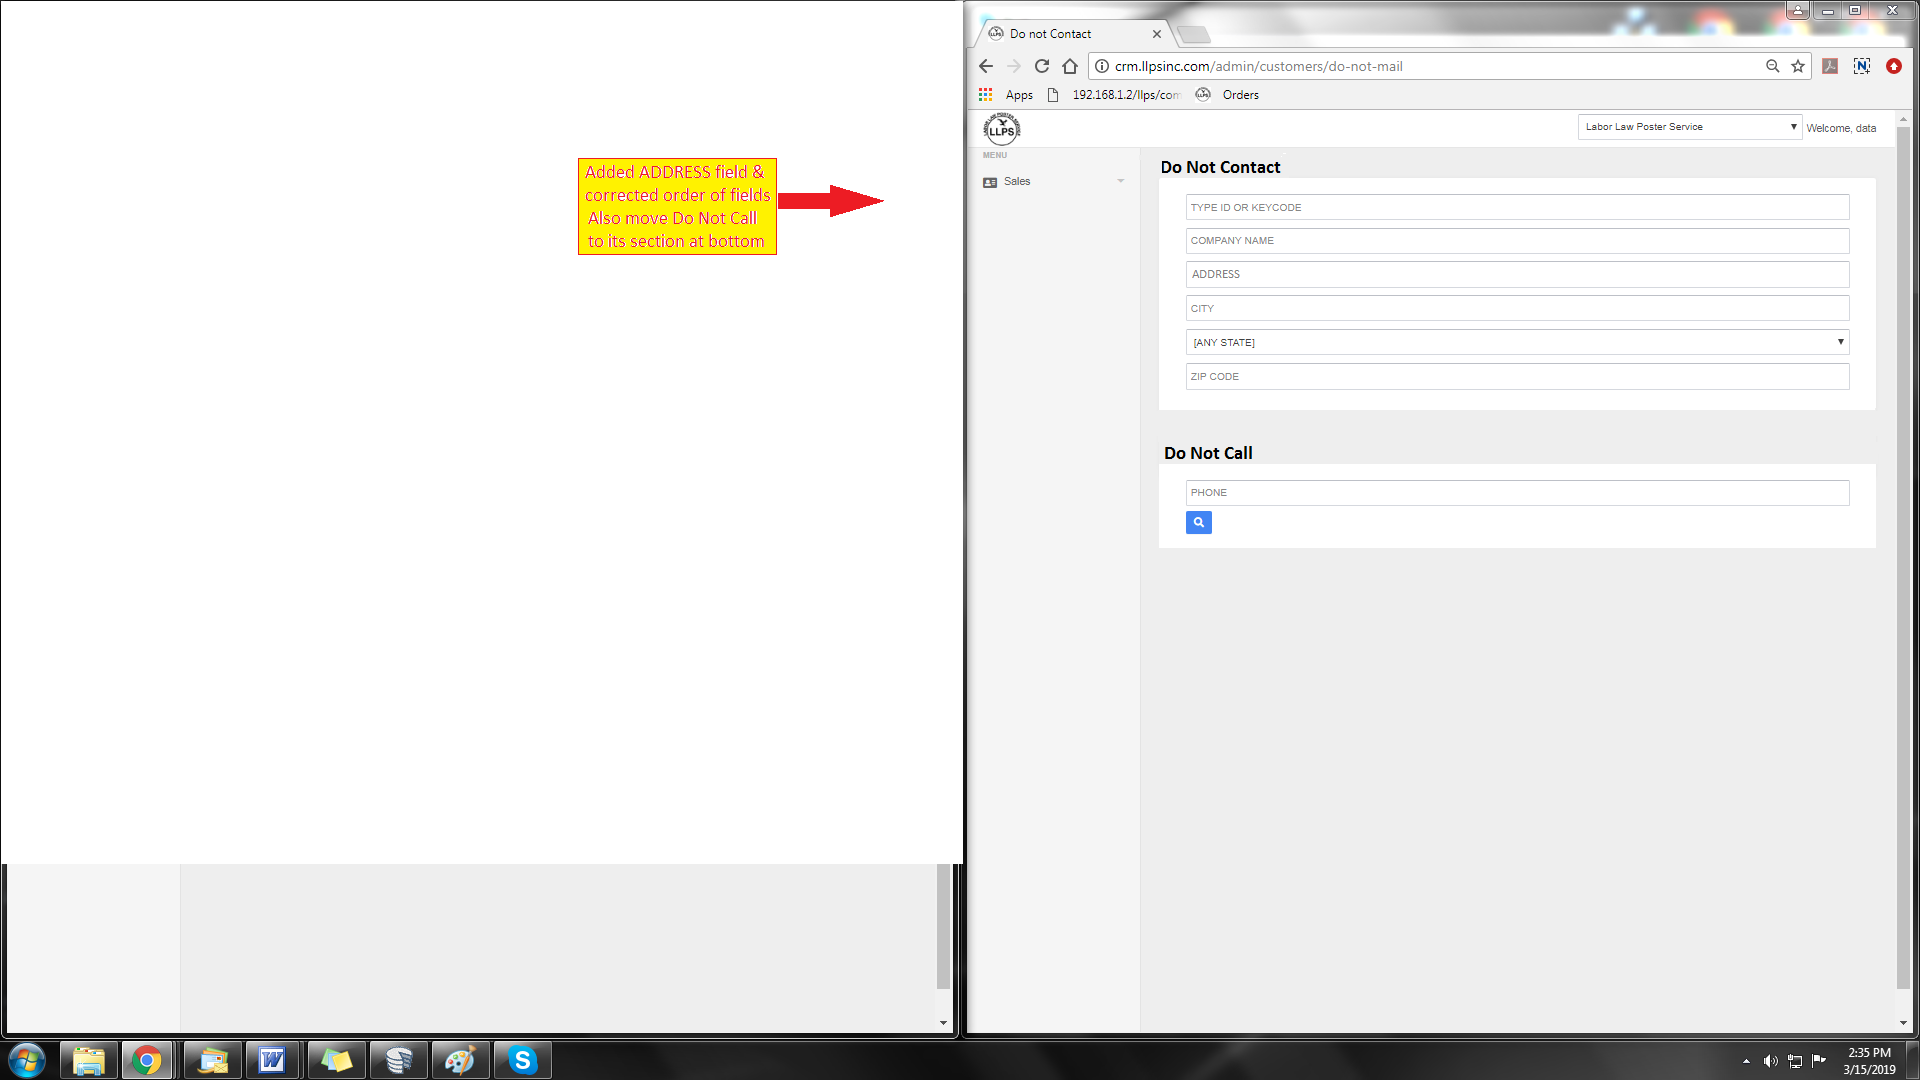
Task: Expand the Sales menu in the sidebar
Action: [x=1053, y=181]
